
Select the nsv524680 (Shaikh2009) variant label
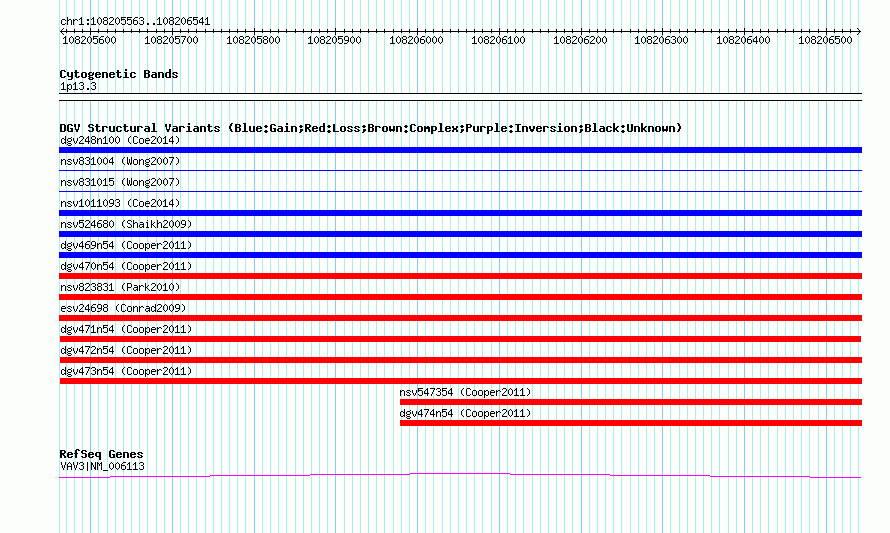[x=126, y=224]
